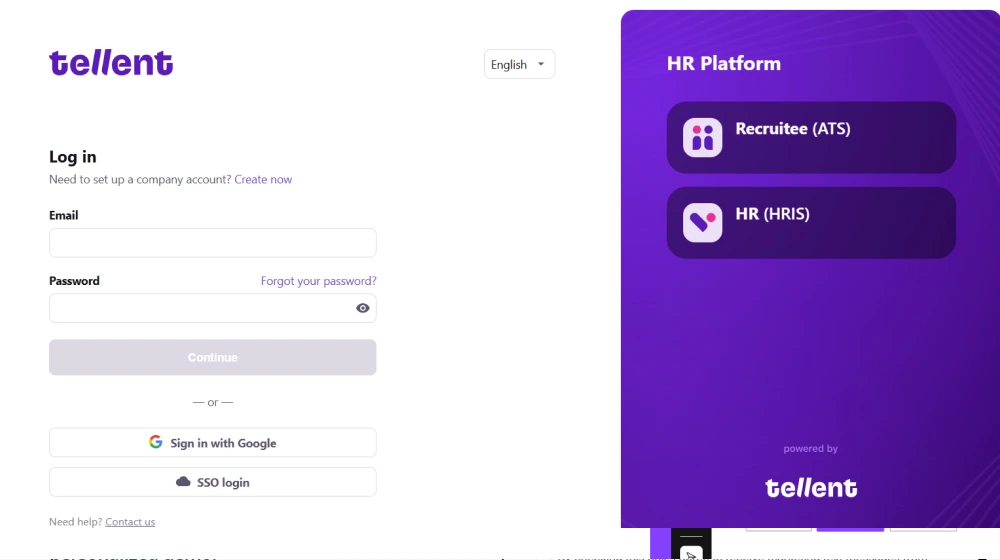
Task: Select the Recruitee (ATS) card
Action: pos(811,138)
